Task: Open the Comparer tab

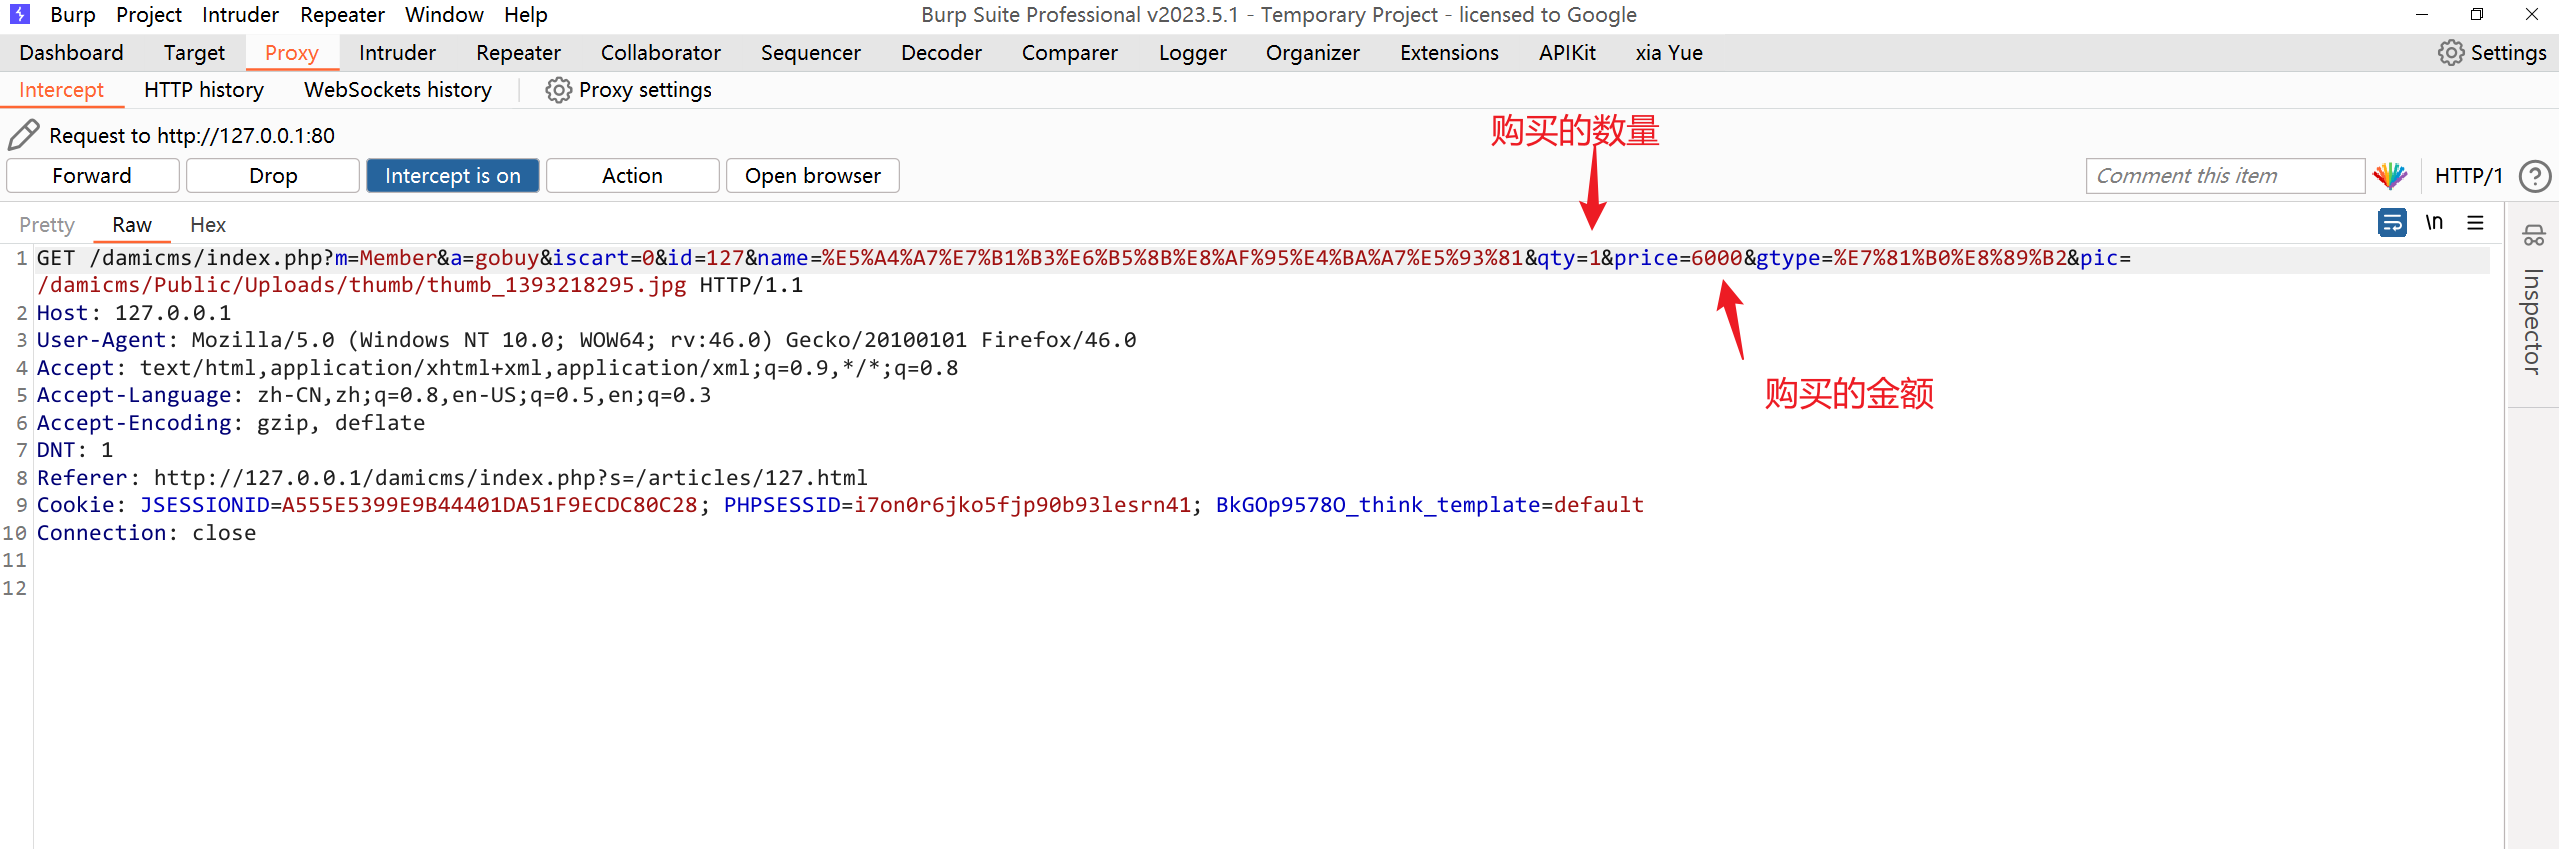Action: click(1070, 52)
